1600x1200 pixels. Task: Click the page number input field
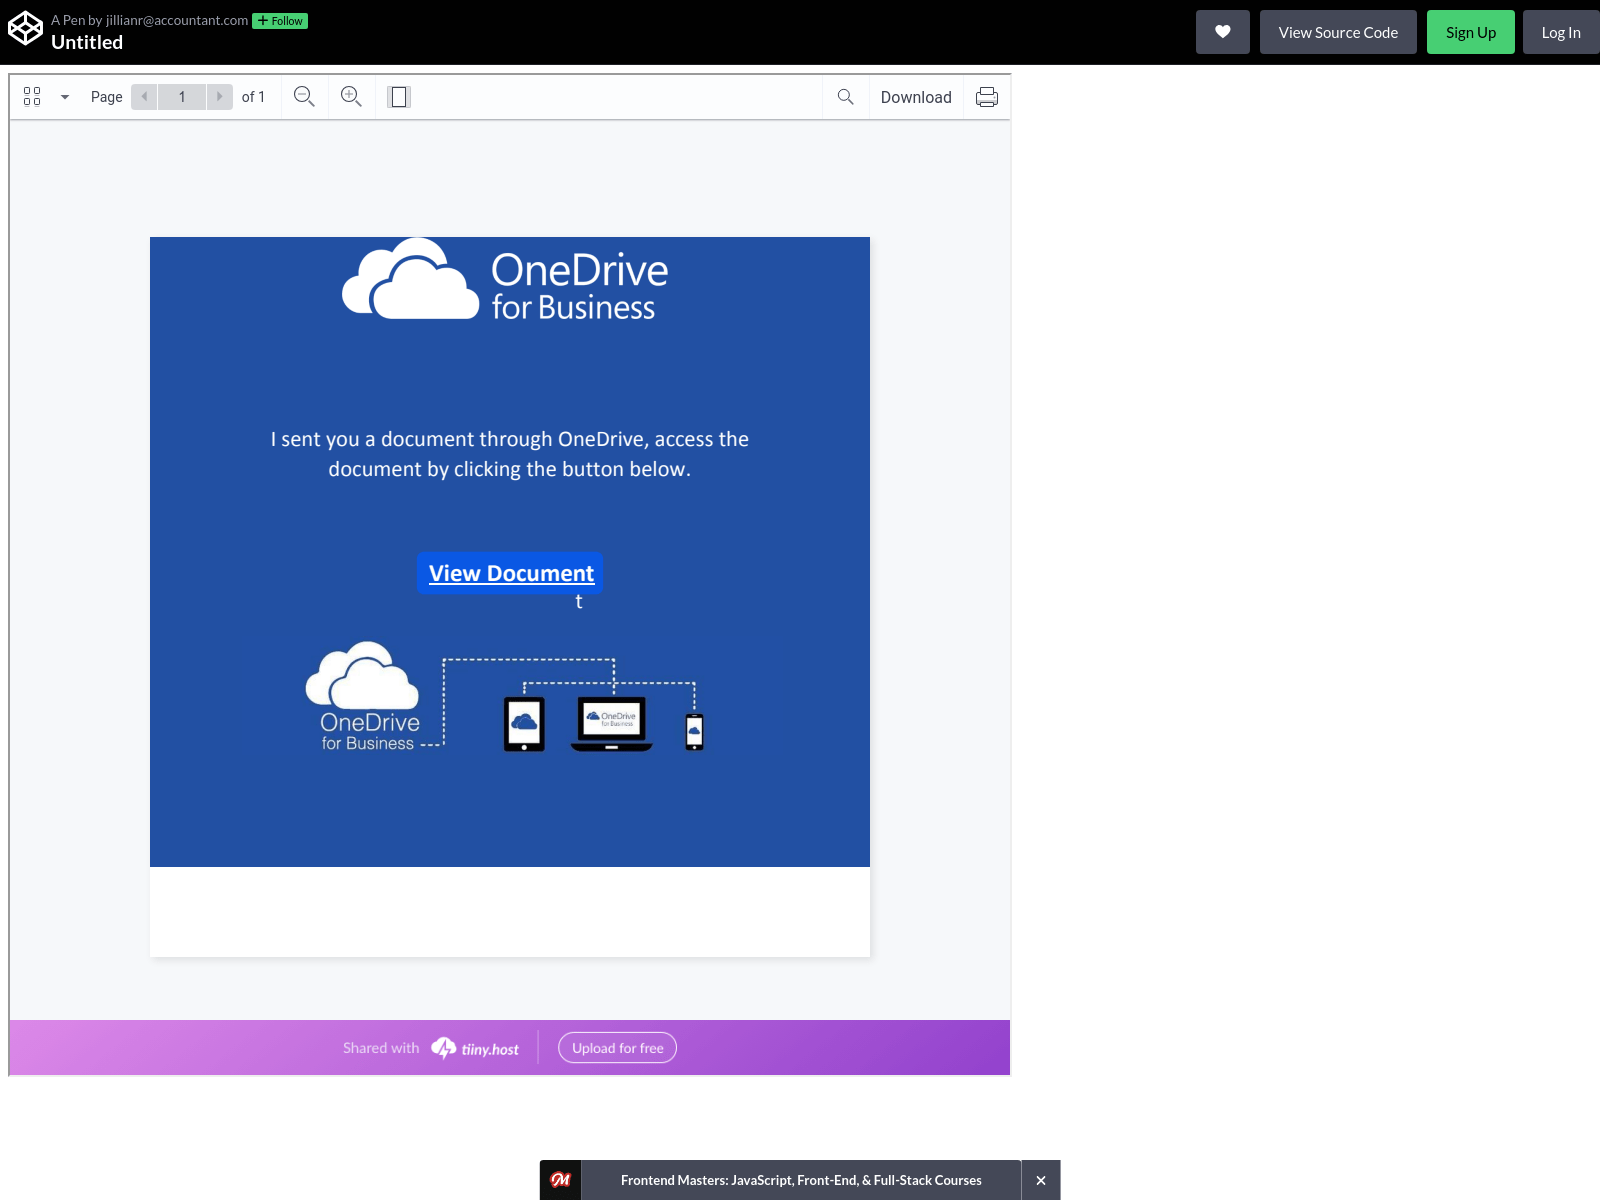[182, 97]
